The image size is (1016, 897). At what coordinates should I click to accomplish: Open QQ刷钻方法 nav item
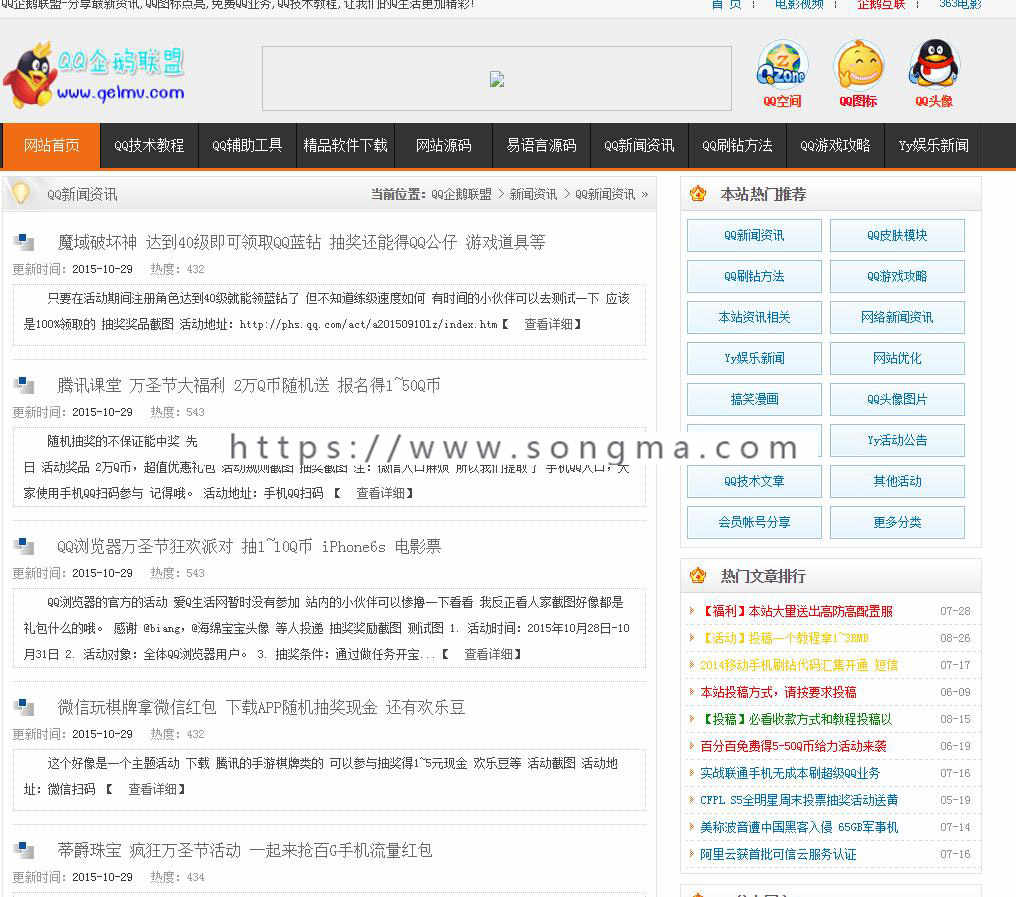[x=737, y=145]
